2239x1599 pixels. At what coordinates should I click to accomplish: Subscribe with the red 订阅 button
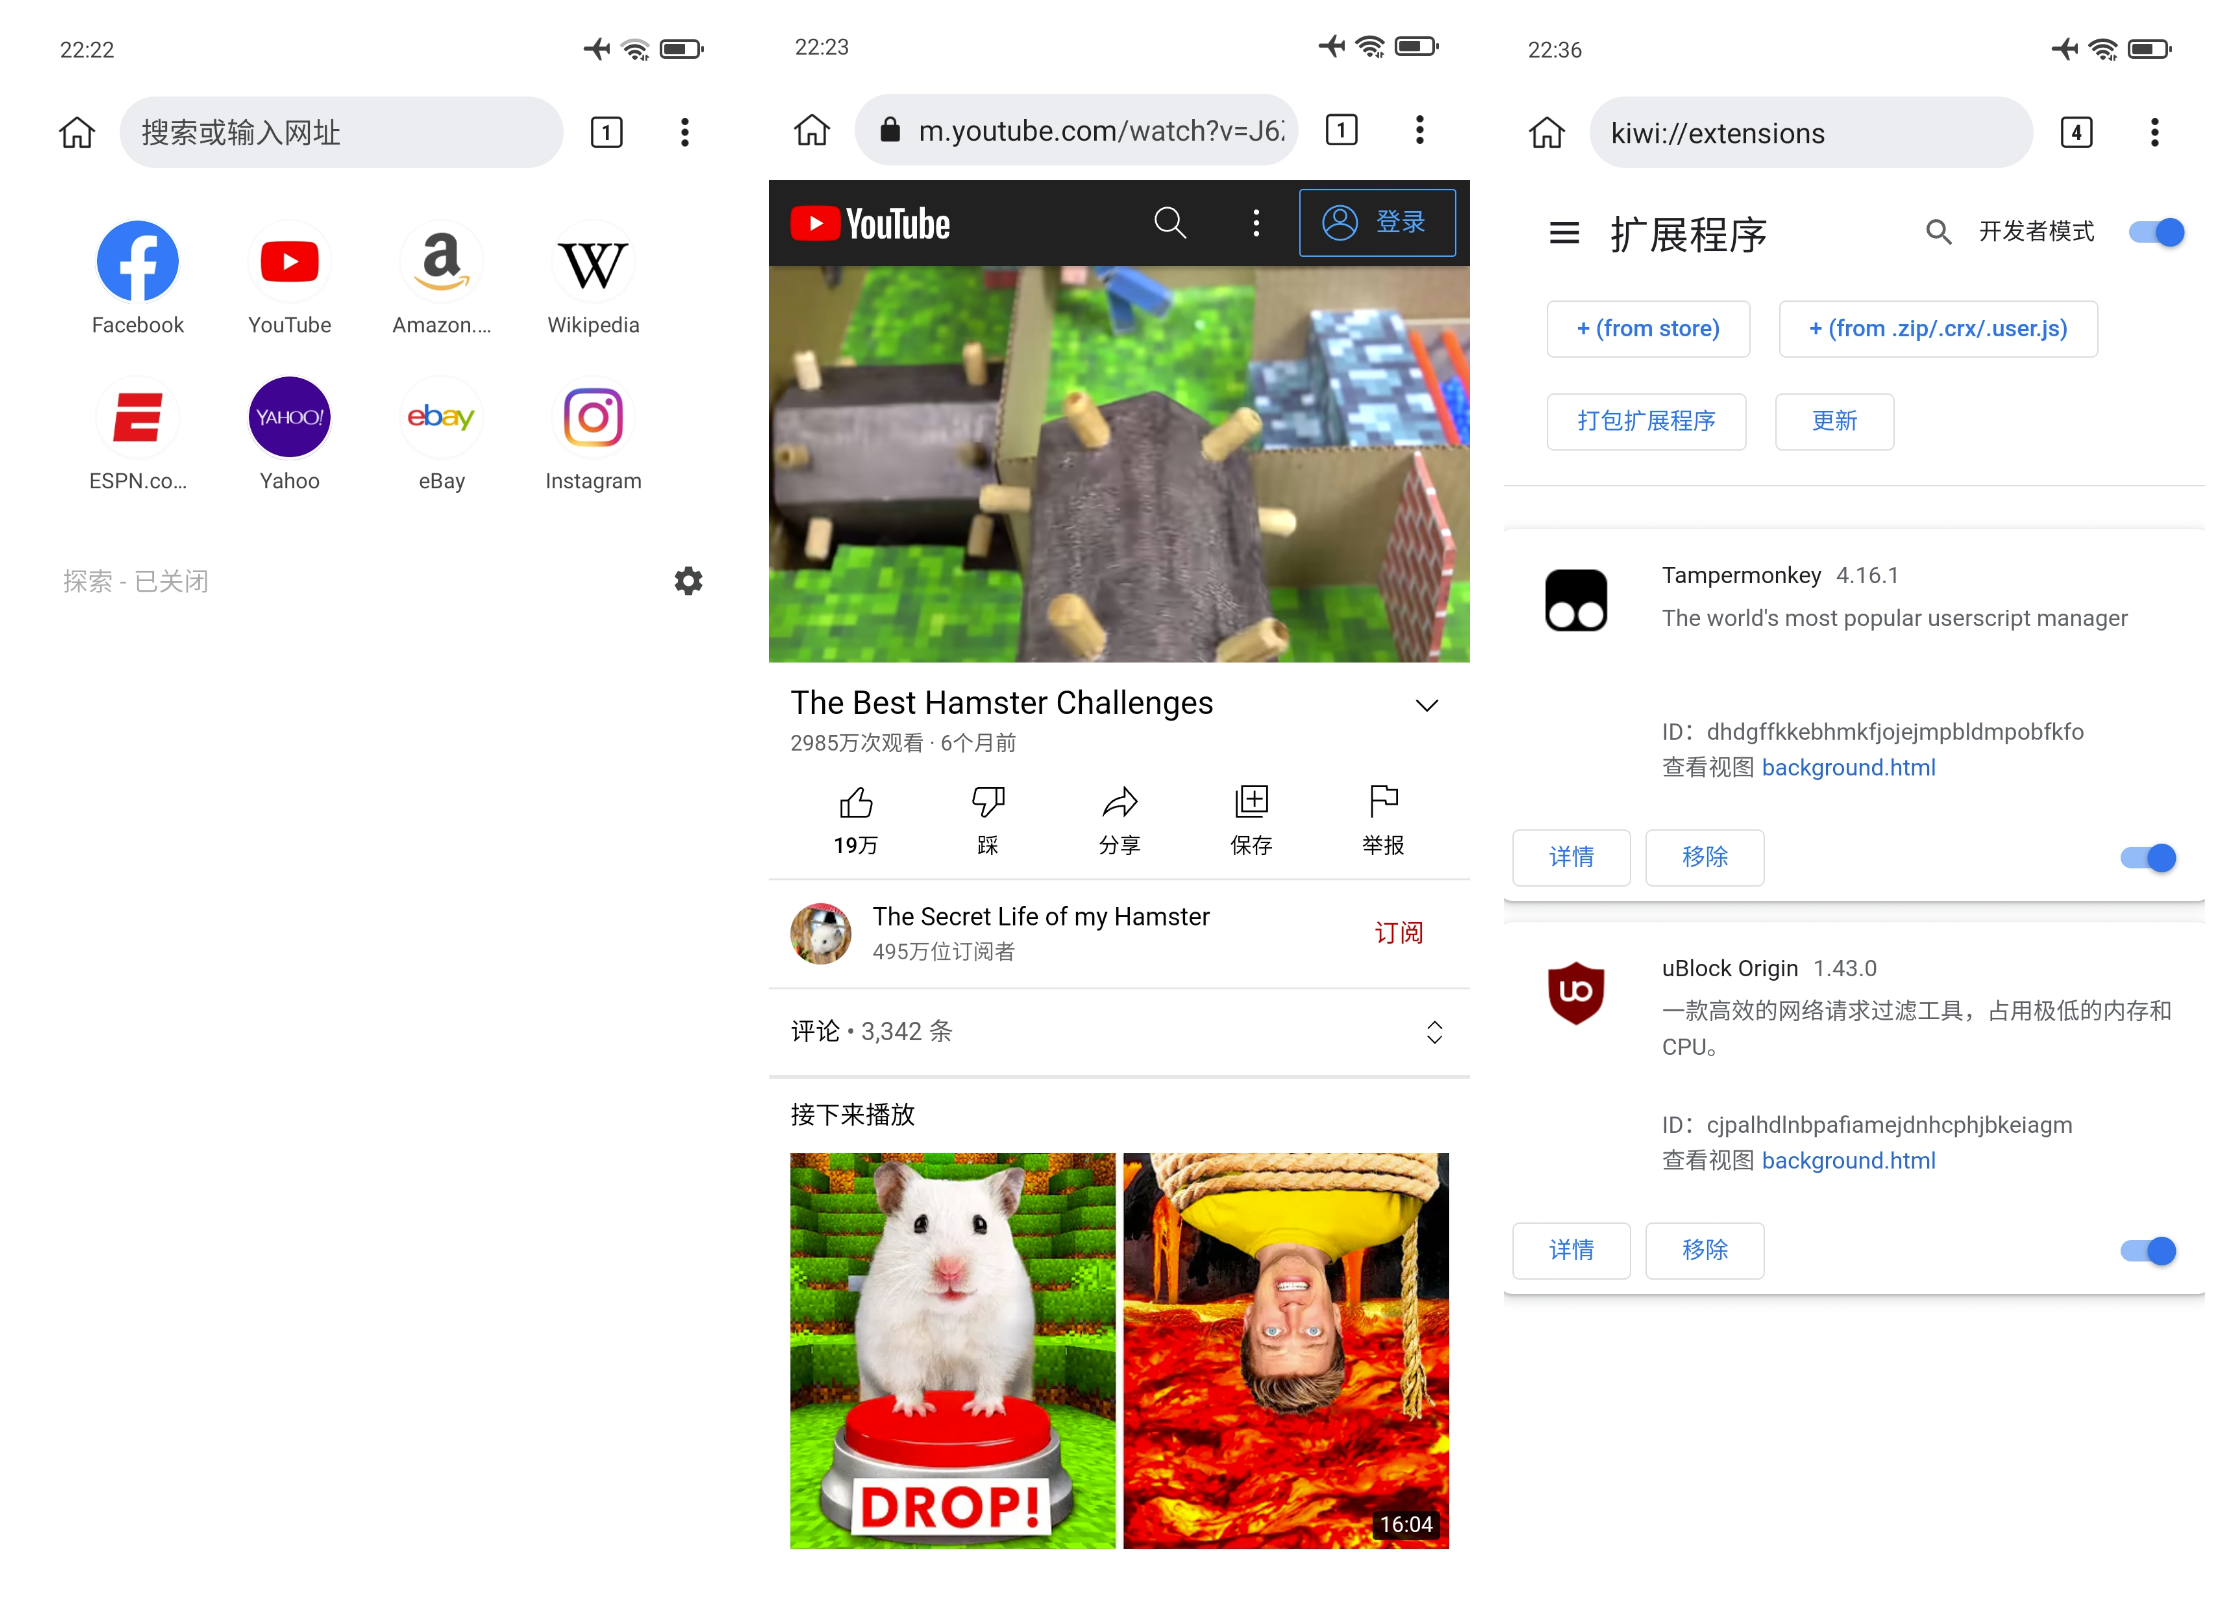click(x=1398, y=933)
